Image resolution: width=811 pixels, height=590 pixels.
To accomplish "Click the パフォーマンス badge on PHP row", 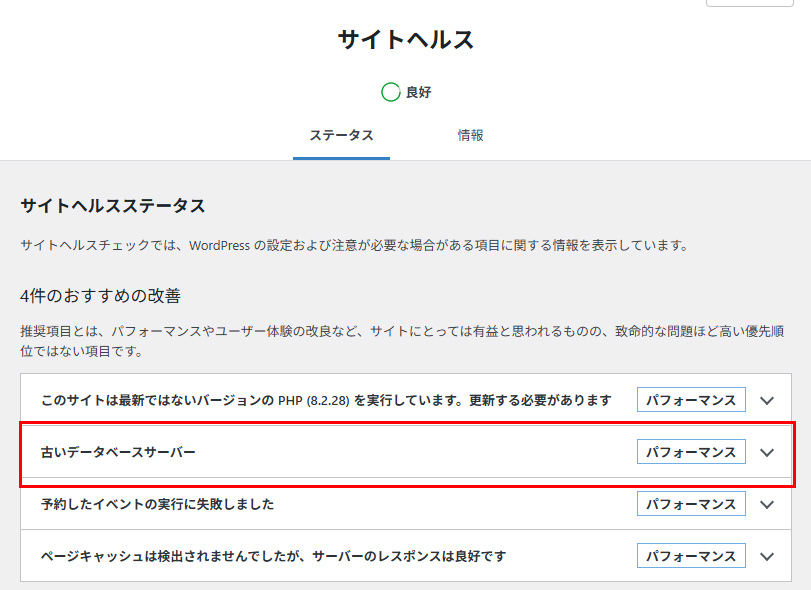I will coord(691,401).
